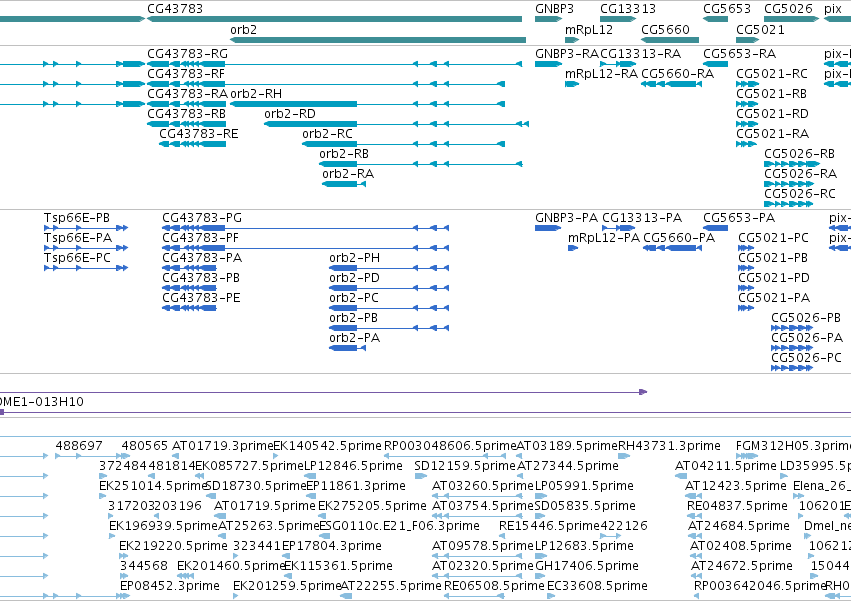
Task: Select EST EP11861.3prime
Action: point(355,486)
